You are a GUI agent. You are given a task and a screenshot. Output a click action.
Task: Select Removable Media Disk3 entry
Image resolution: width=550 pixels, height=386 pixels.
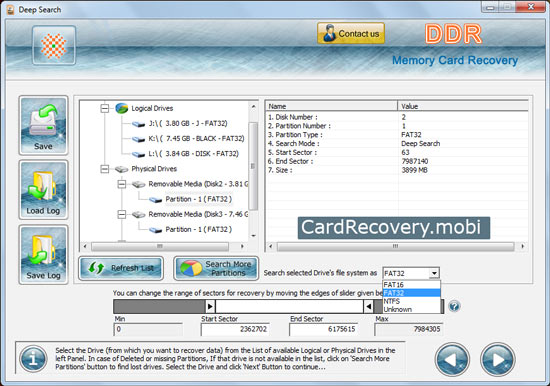tap(198, 214)
